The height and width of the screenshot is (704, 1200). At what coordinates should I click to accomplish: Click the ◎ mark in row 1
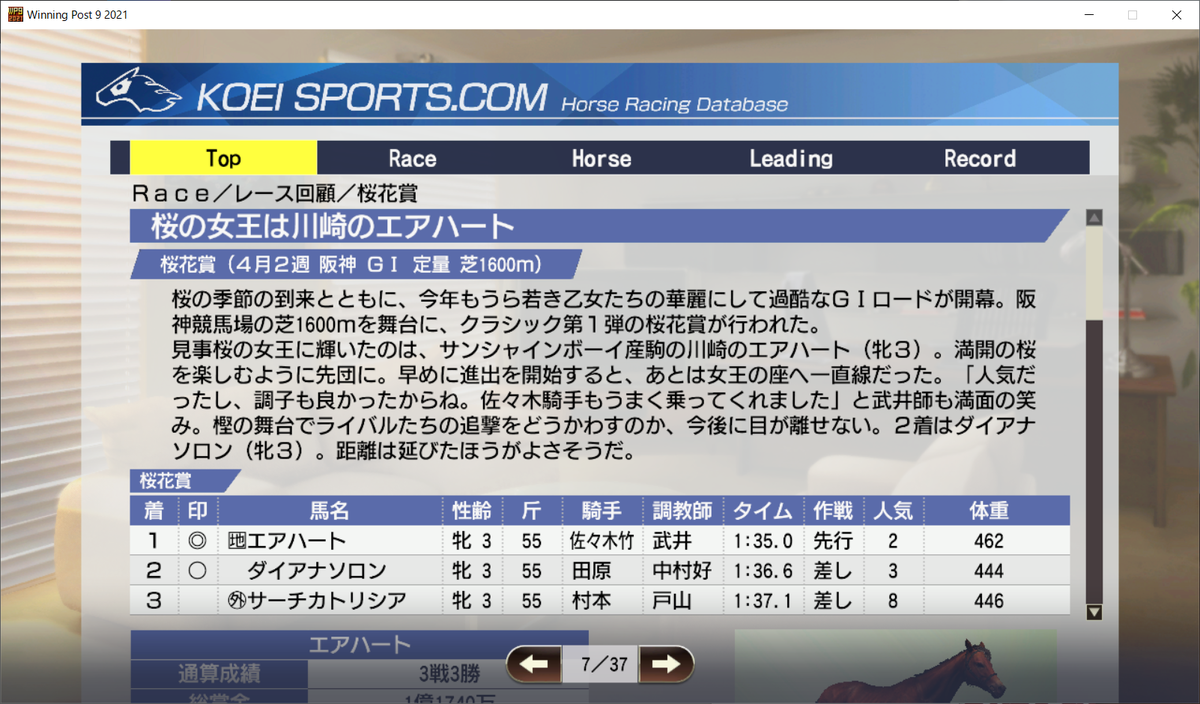pyautogui.click(x=197, y=541)
